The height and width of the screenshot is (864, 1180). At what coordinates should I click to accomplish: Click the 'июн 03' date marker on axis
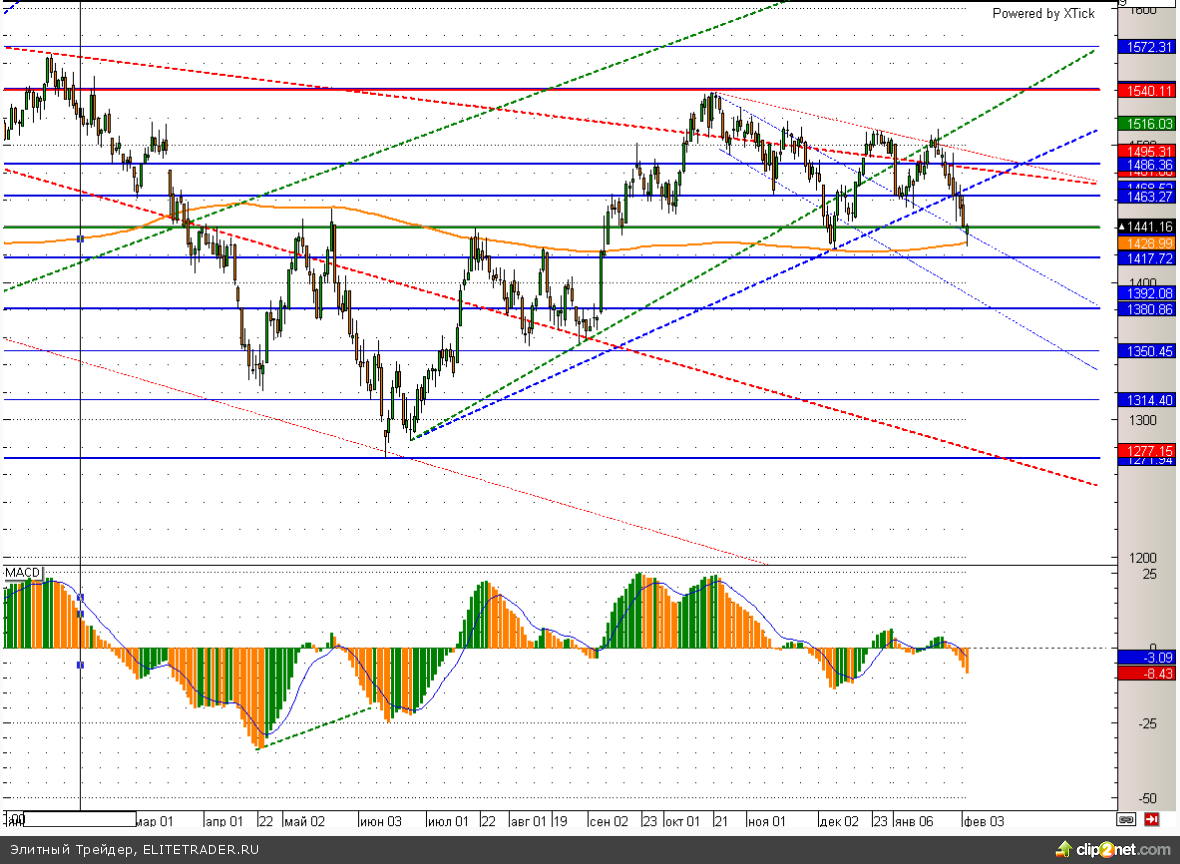380,821
